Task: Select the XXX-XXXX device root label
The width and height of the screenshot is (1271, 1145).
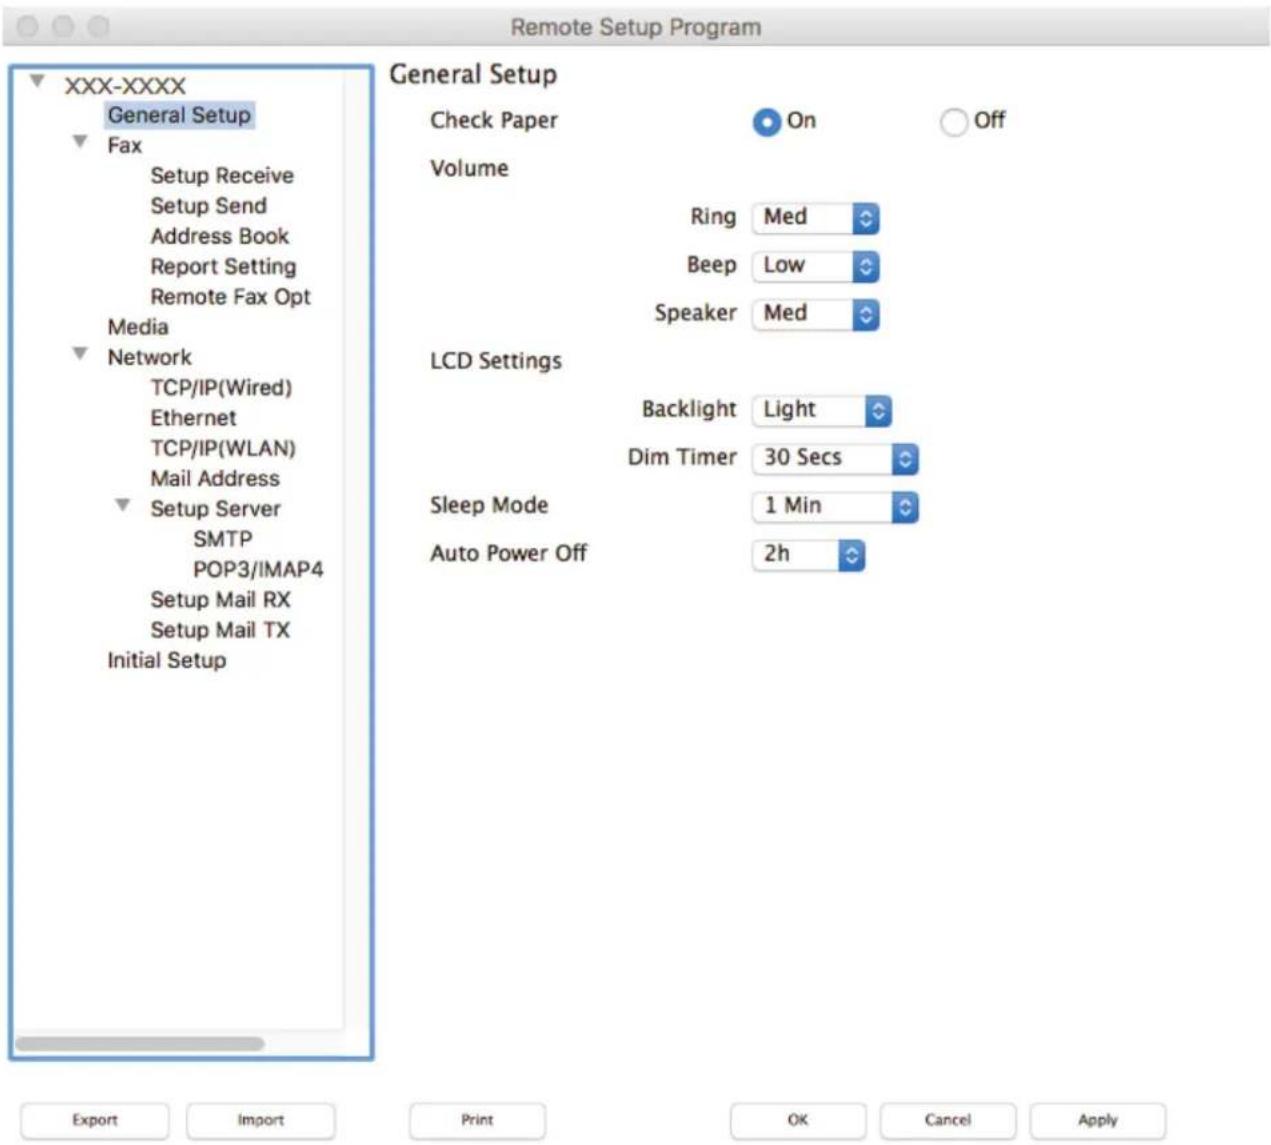Action: coord(125,86)
